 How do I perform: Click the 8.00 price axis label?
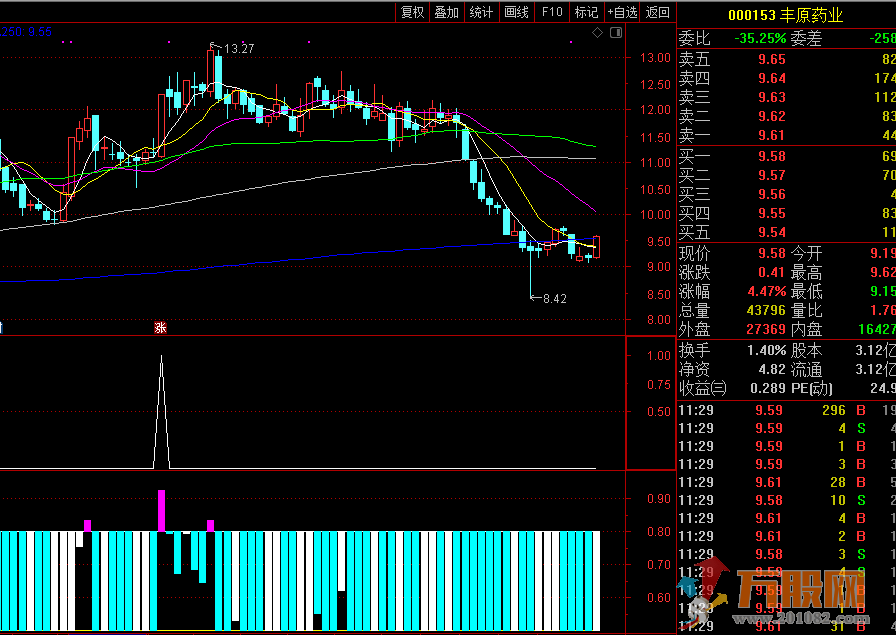tap(659, 320)
